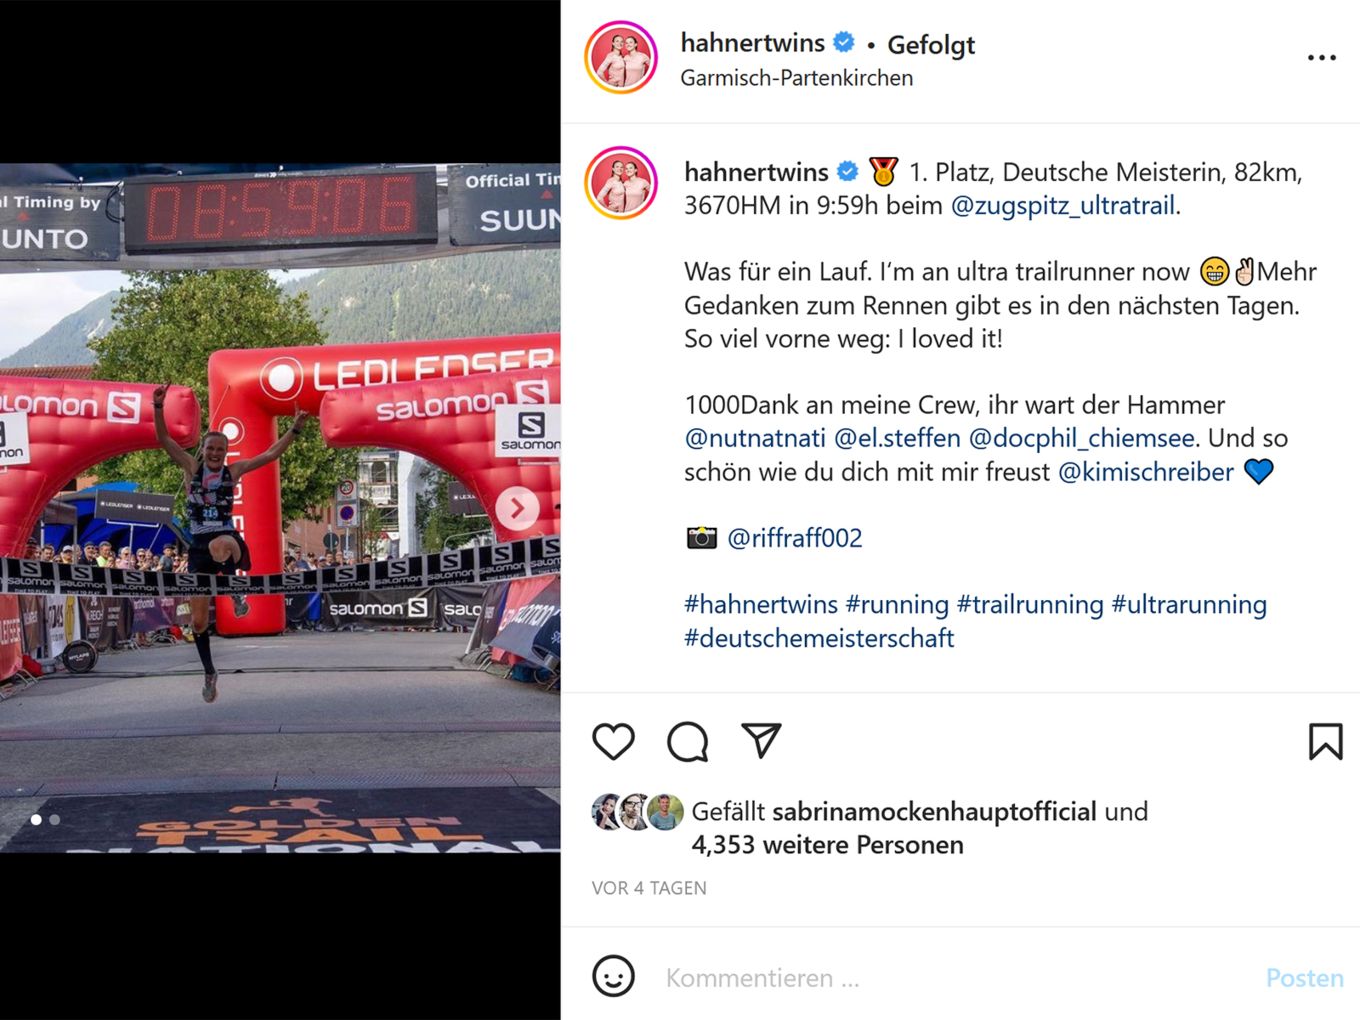Screen dimensions: 1360x1020
Task: Toggle the Gefolgt following status
Action: coord(931,45)
